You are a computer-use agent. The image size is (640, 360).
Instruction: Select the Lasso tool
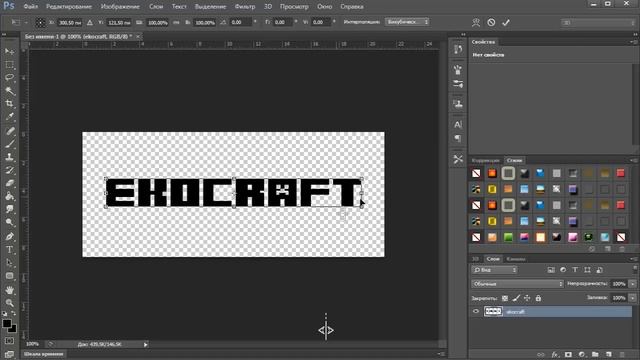tap(9, 78)
